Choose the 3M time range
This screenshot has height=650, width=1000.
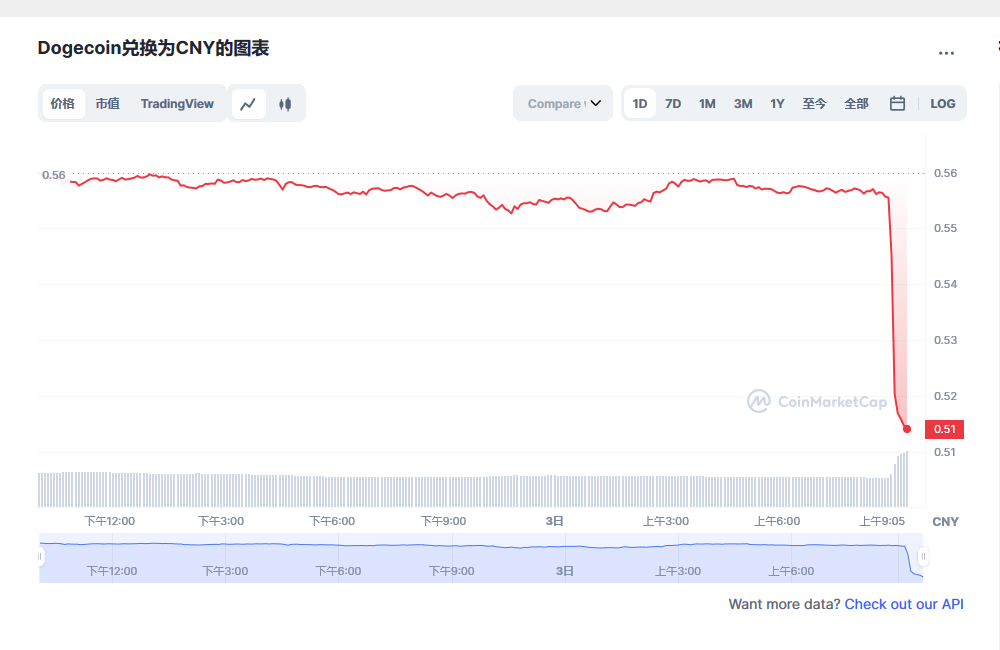coord(743,103)
